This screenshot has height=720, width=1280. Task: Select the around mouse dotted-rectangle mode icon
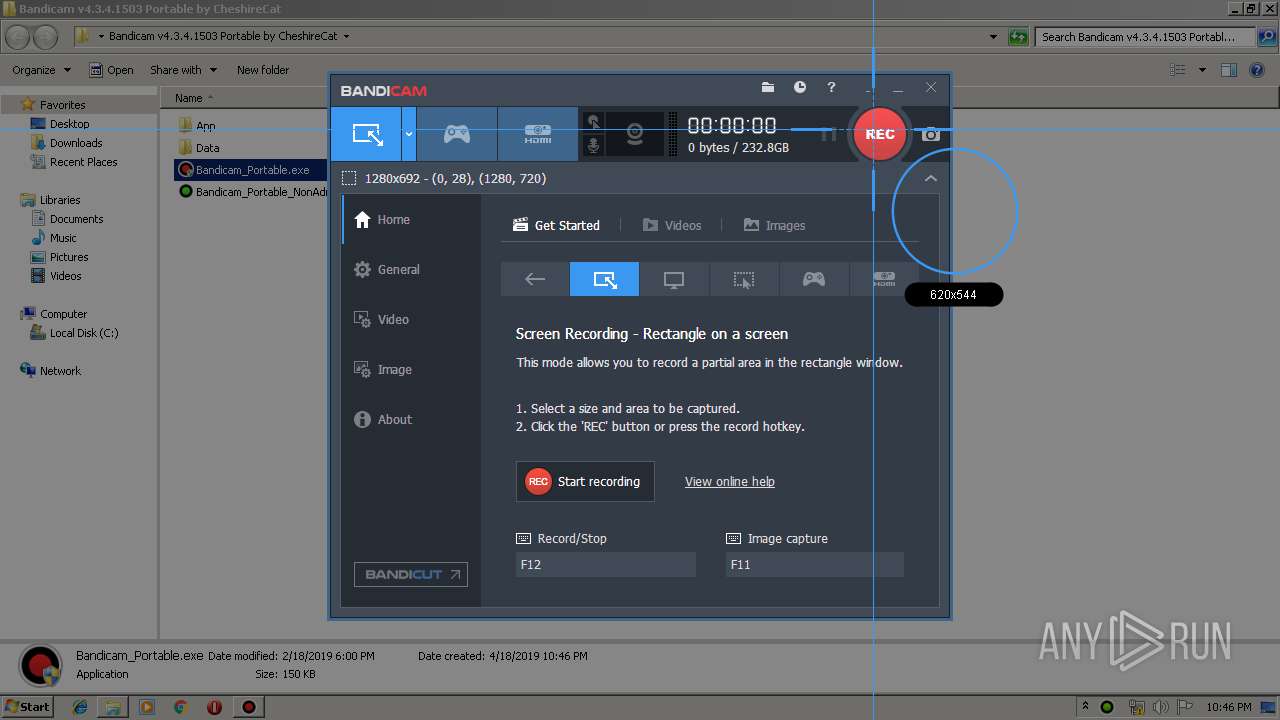744,280
